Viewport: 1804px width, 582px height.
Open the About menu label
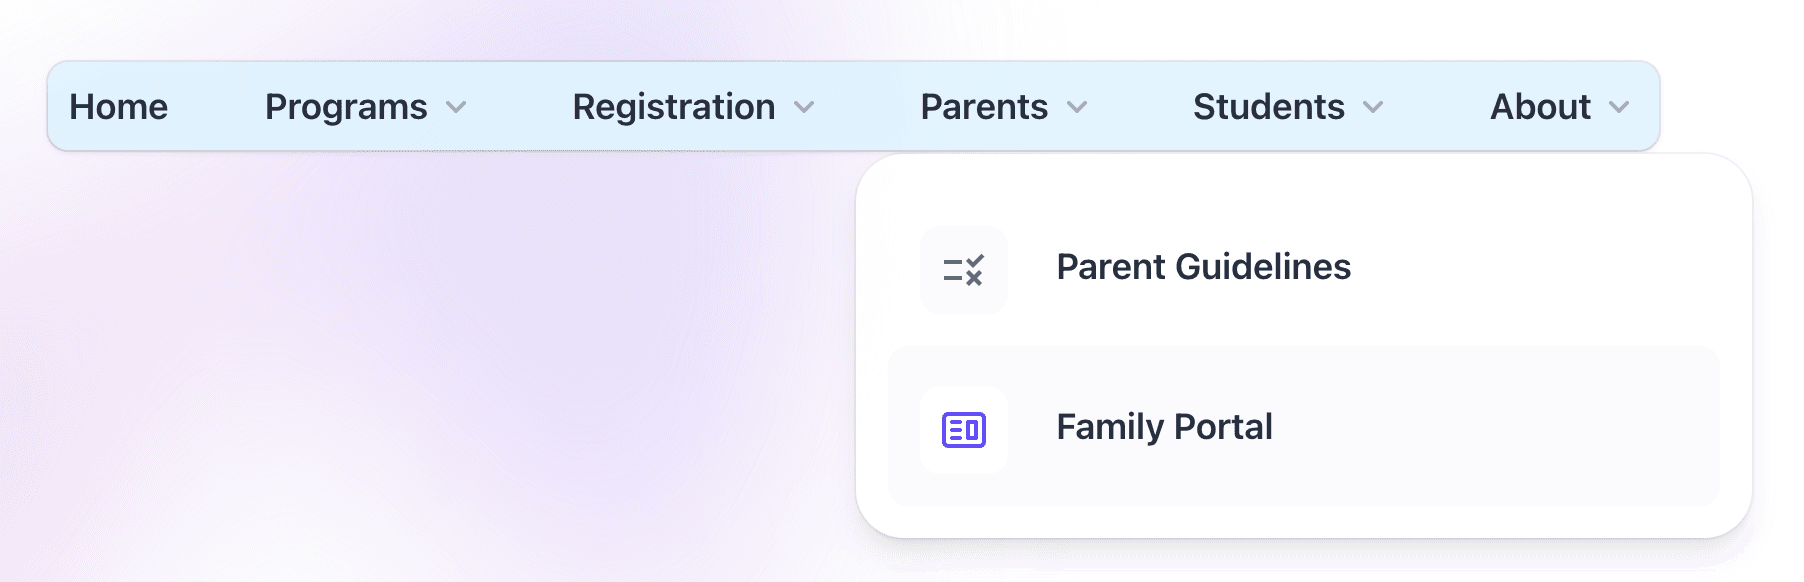coord(1541,106)
